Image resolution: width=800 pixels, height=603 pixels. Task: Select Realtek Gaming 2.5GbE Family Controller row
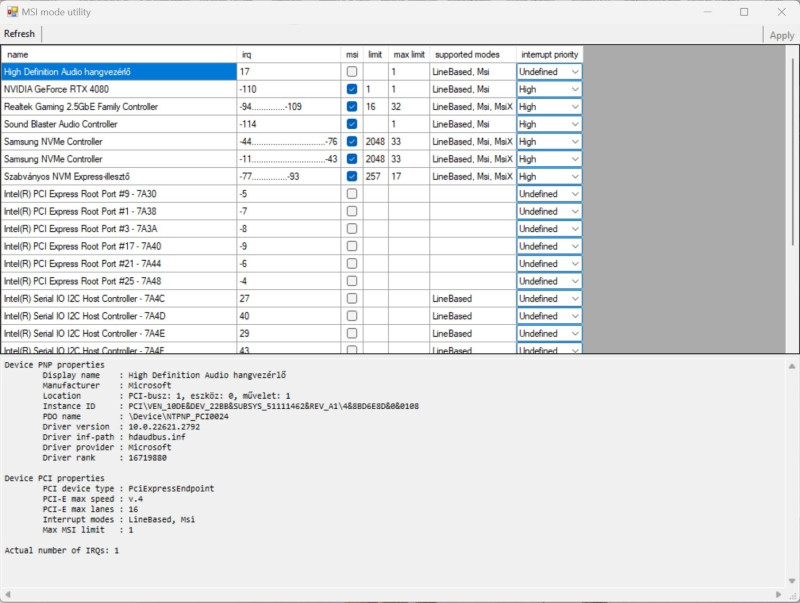[119, 107]
